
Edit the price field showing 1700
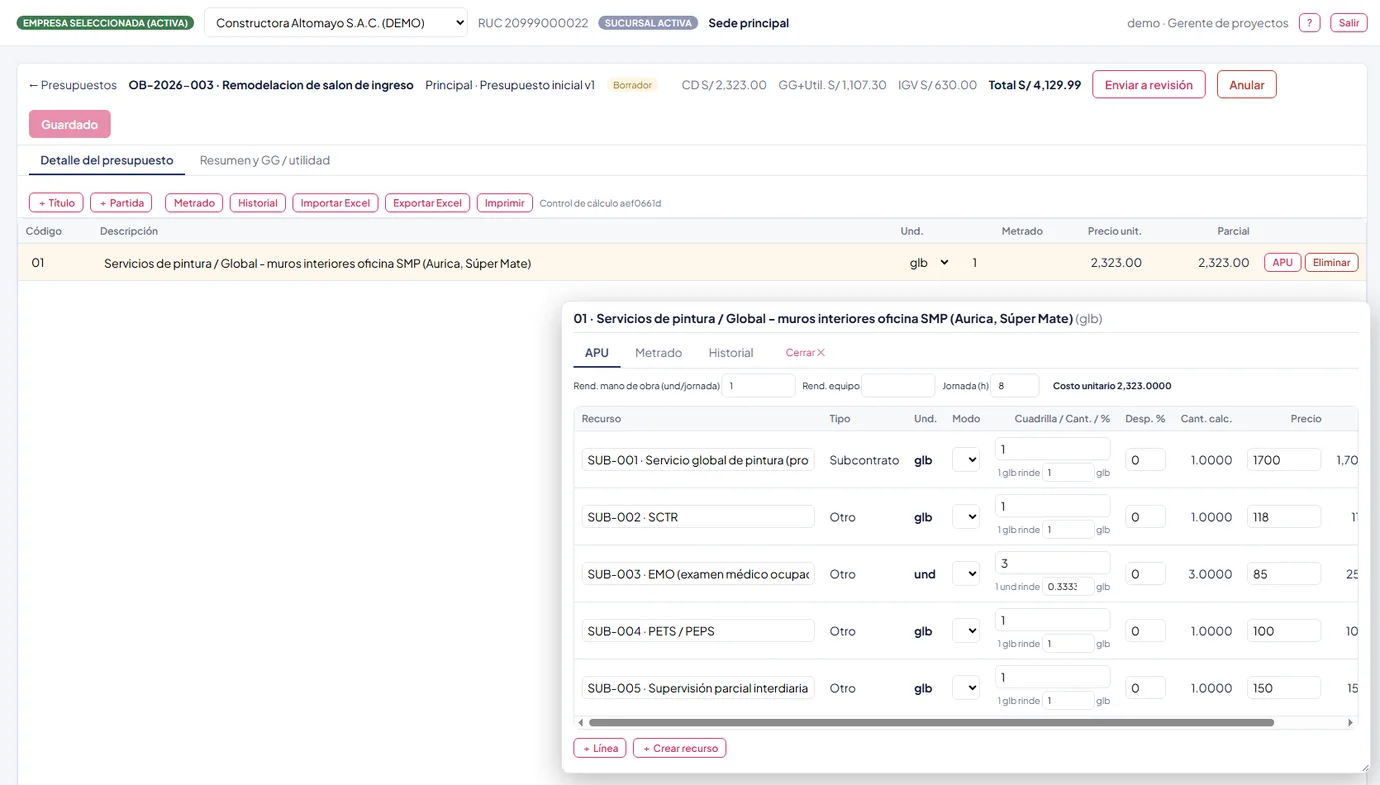[x=1284, y=460]
